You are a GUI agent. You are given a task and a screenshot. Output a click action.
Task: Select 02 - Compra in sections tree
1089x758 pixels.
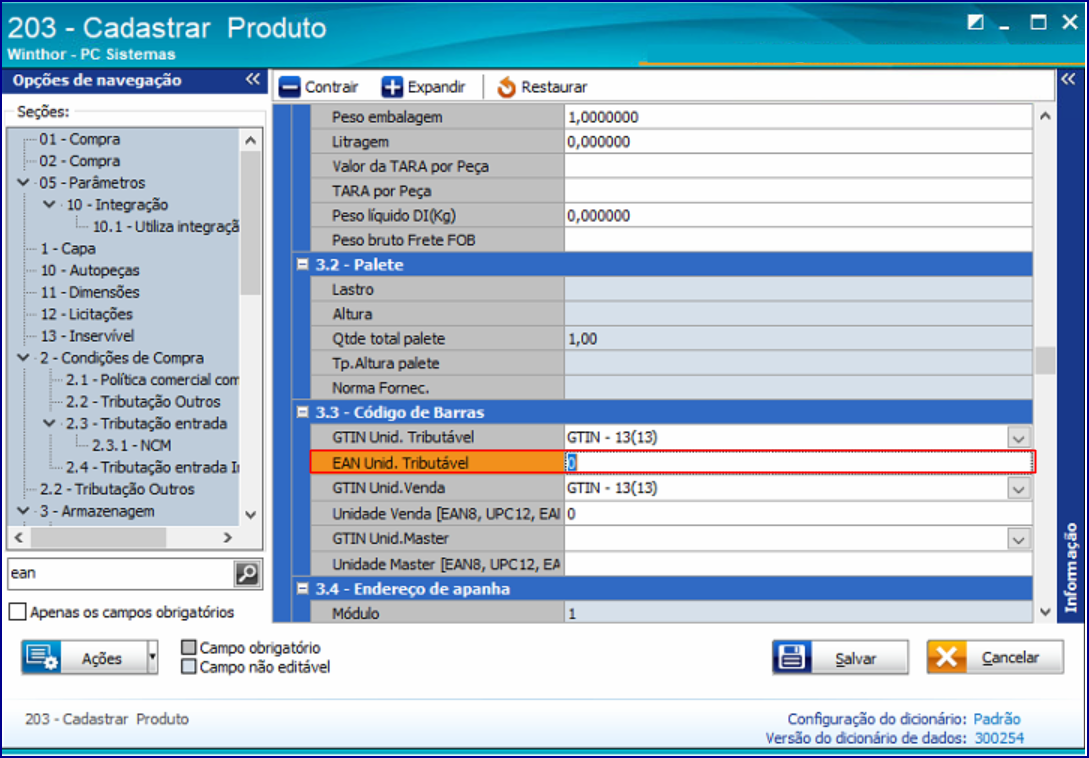[79, 160]
